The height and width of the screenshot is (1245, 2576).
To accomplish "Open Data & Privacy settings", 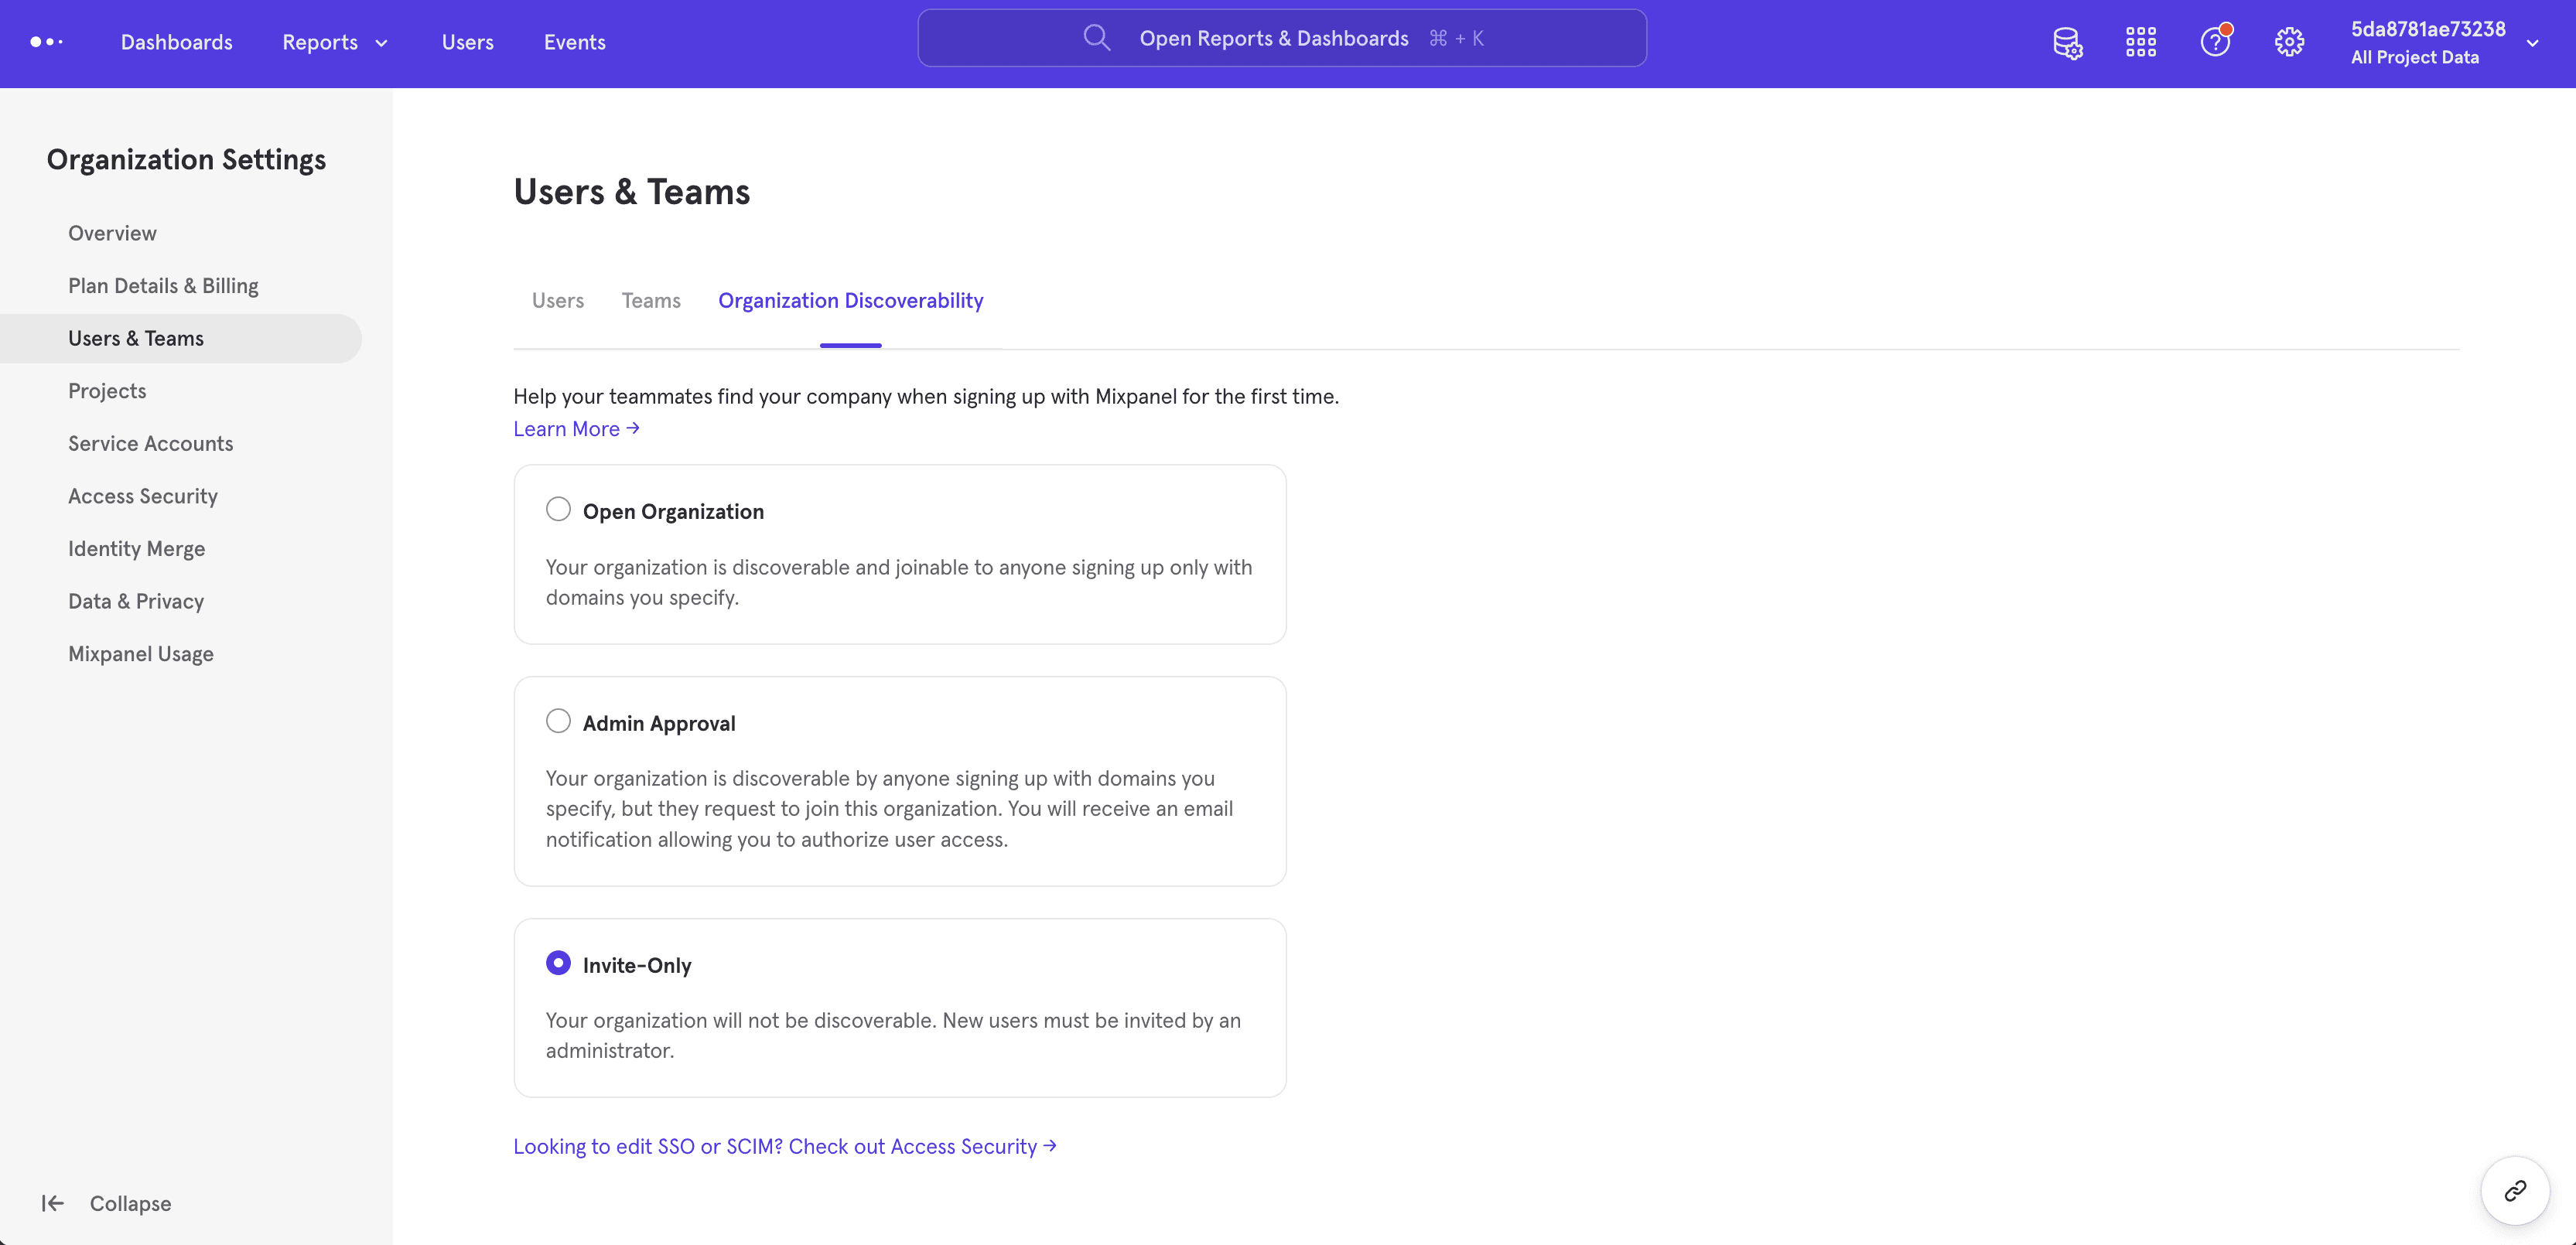I will 136,601.
